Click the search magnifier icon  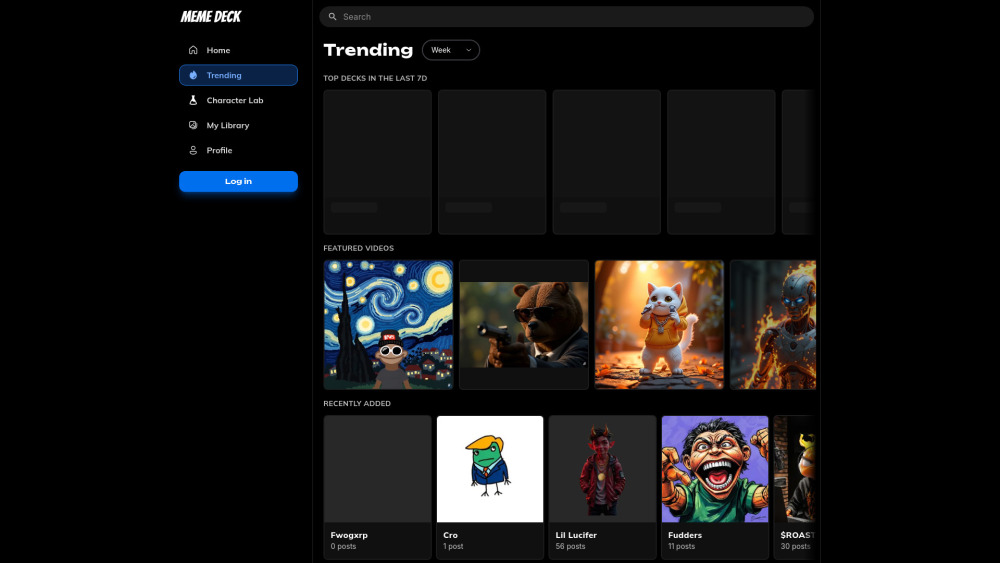(333, 17)
